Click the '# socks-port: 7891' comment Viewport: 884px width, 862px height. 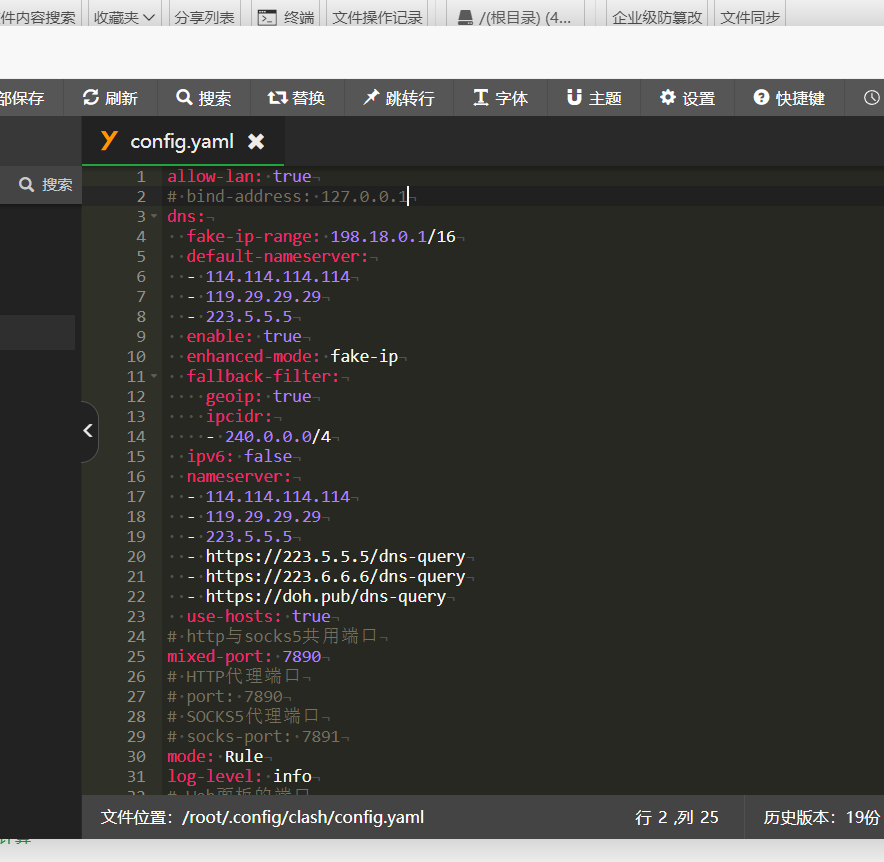tap(254, 736)
